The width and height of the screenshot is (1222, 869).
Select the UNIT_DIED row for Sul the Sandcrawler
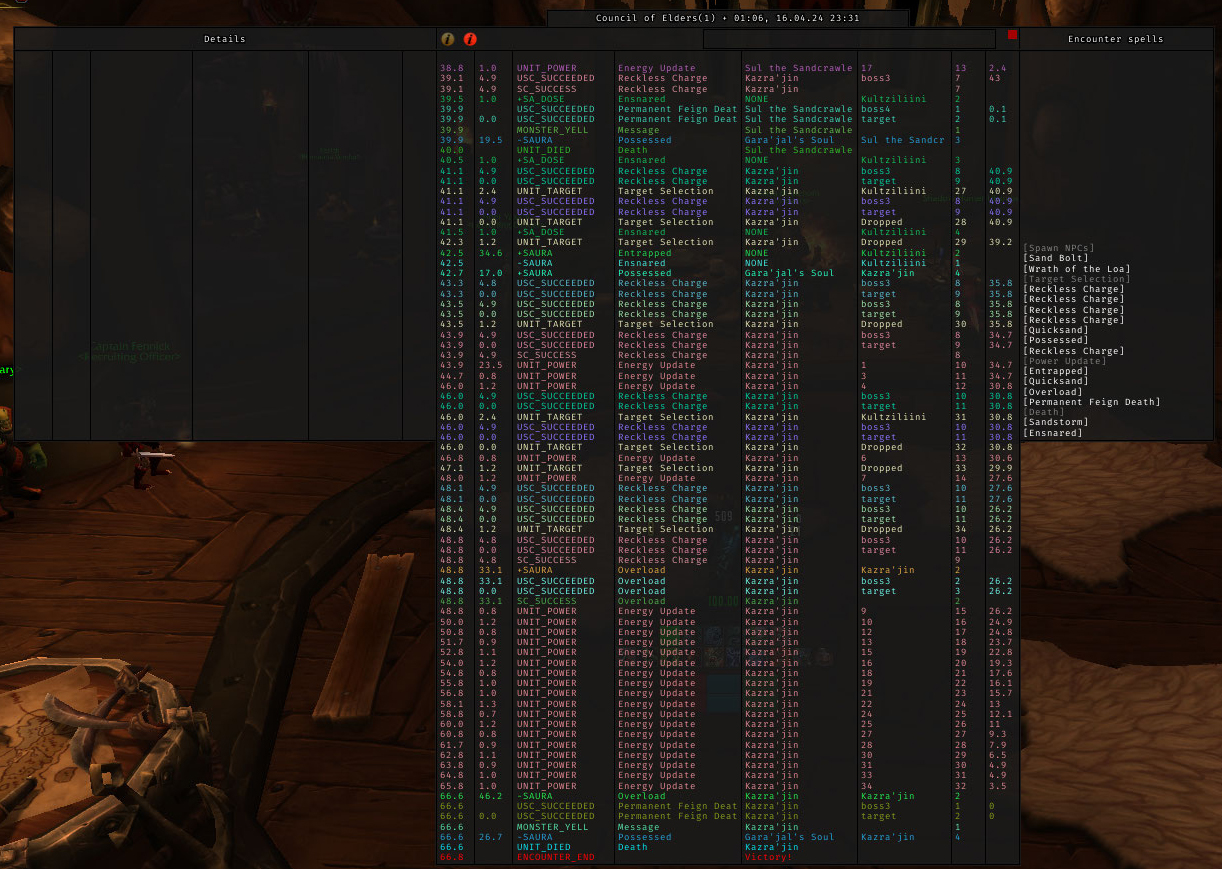[x=543, y=150]
